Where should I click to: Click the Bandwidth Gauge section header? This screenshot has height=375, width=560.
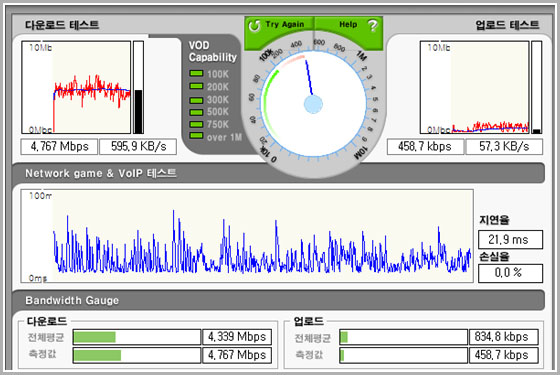(72, 300)
